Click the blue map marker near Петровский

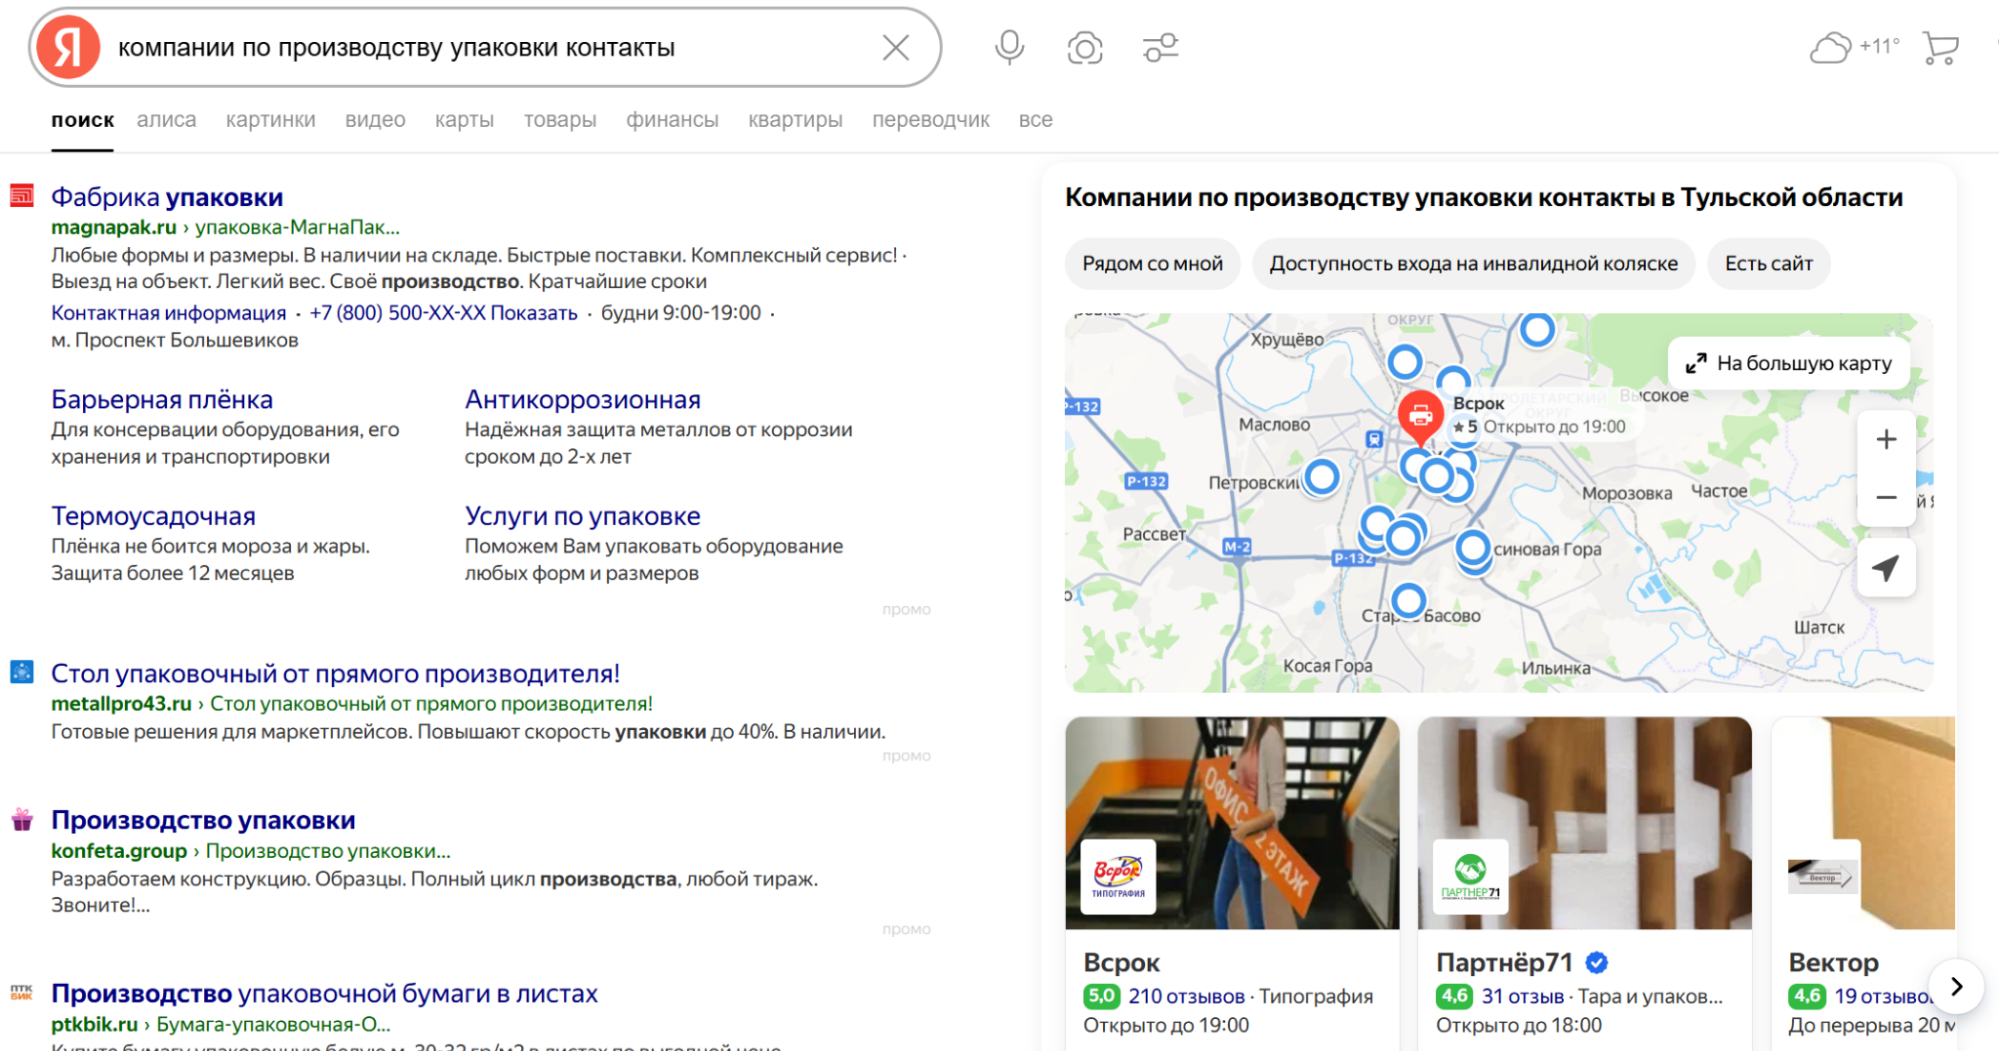coord(1322,477)
